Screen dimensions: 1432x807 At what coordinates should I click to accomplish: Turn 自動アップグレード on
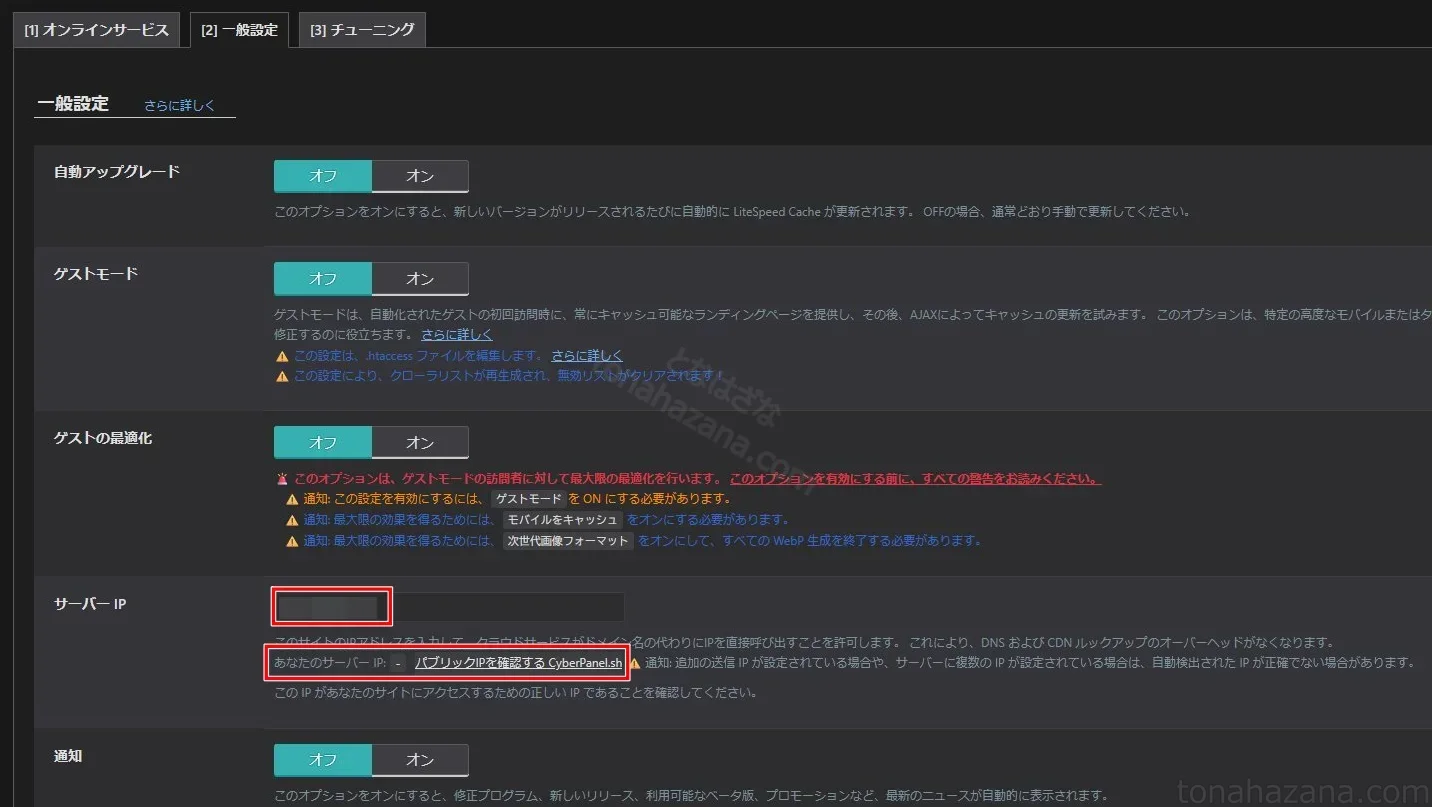tap(420, 176)
